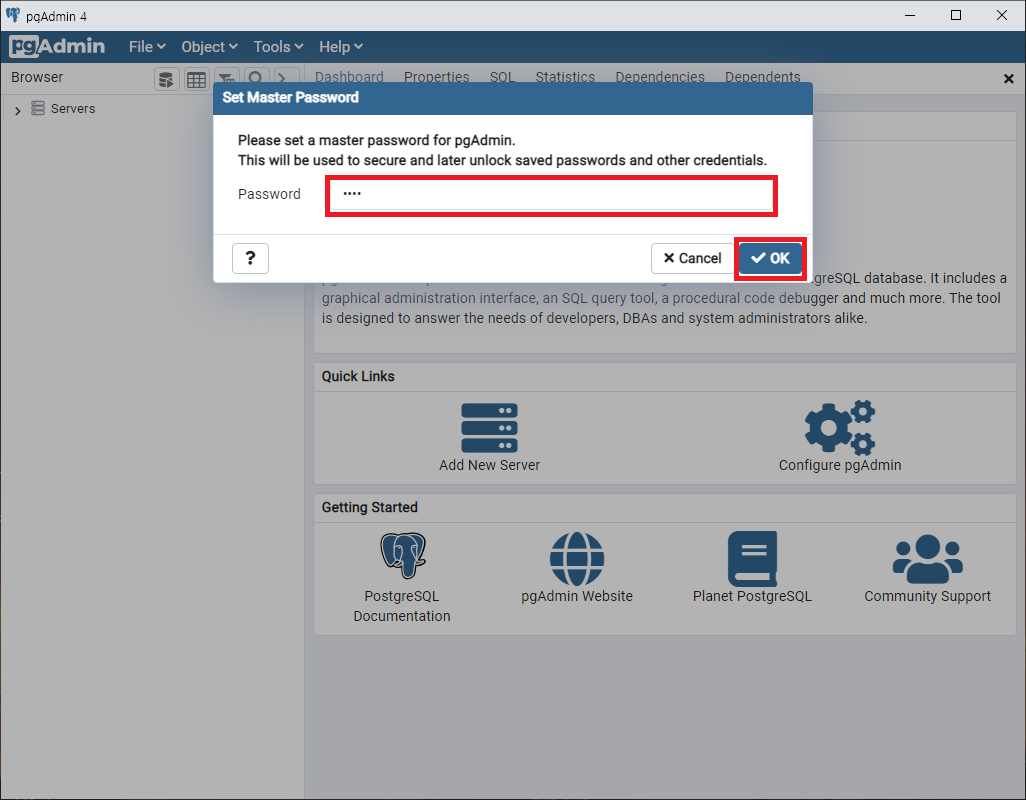
Task: Open the File menu
Action: [x=147, y=47]
